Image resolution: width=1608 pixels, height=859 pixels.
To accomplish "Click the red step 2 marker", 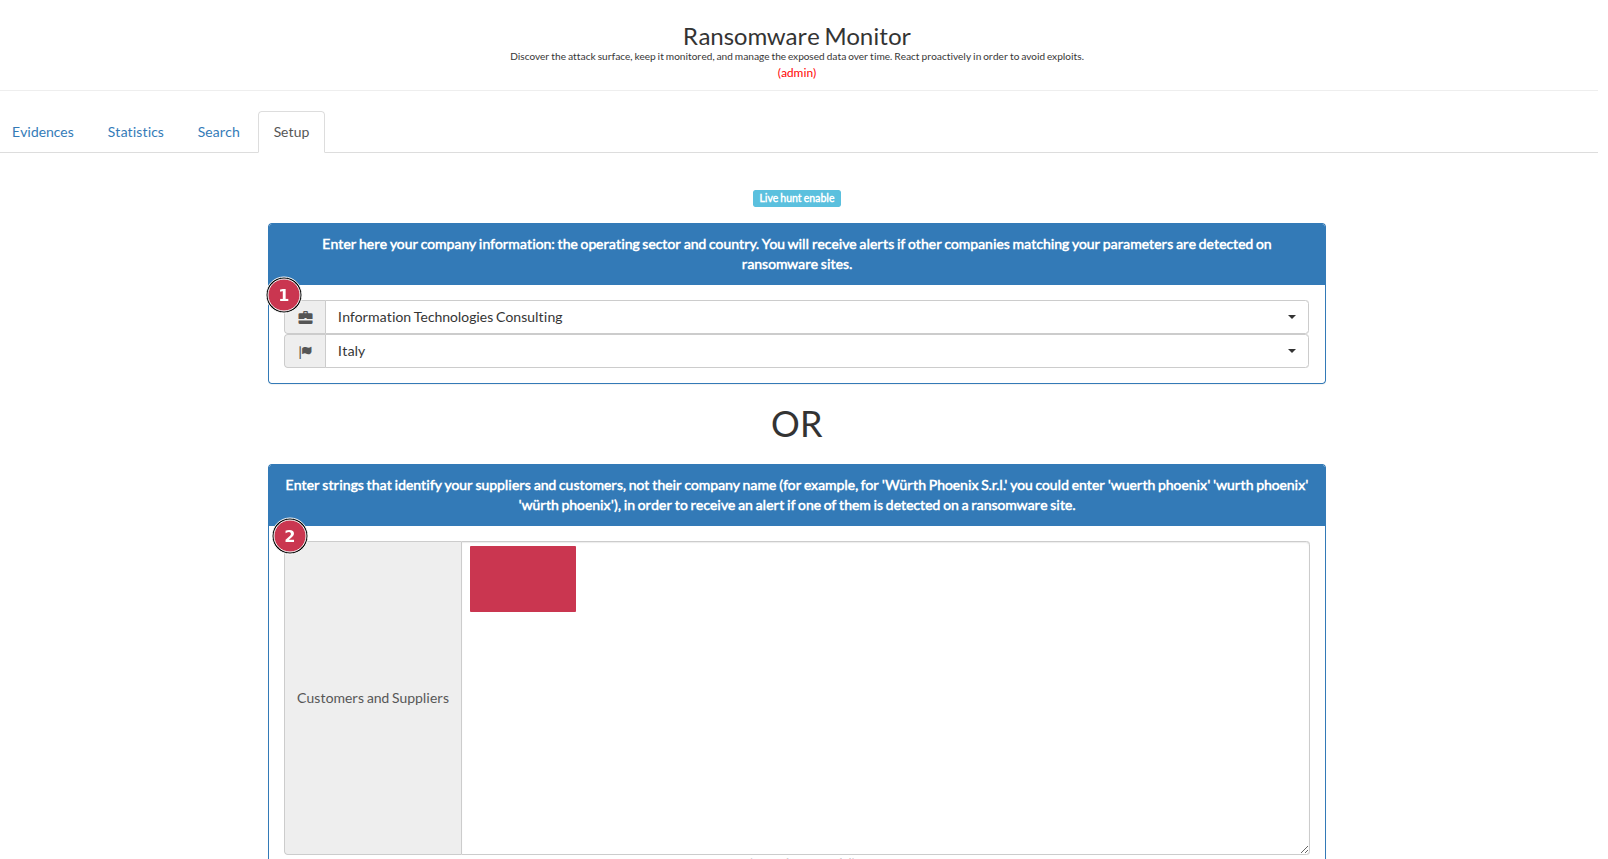I will tap(290, 536).
